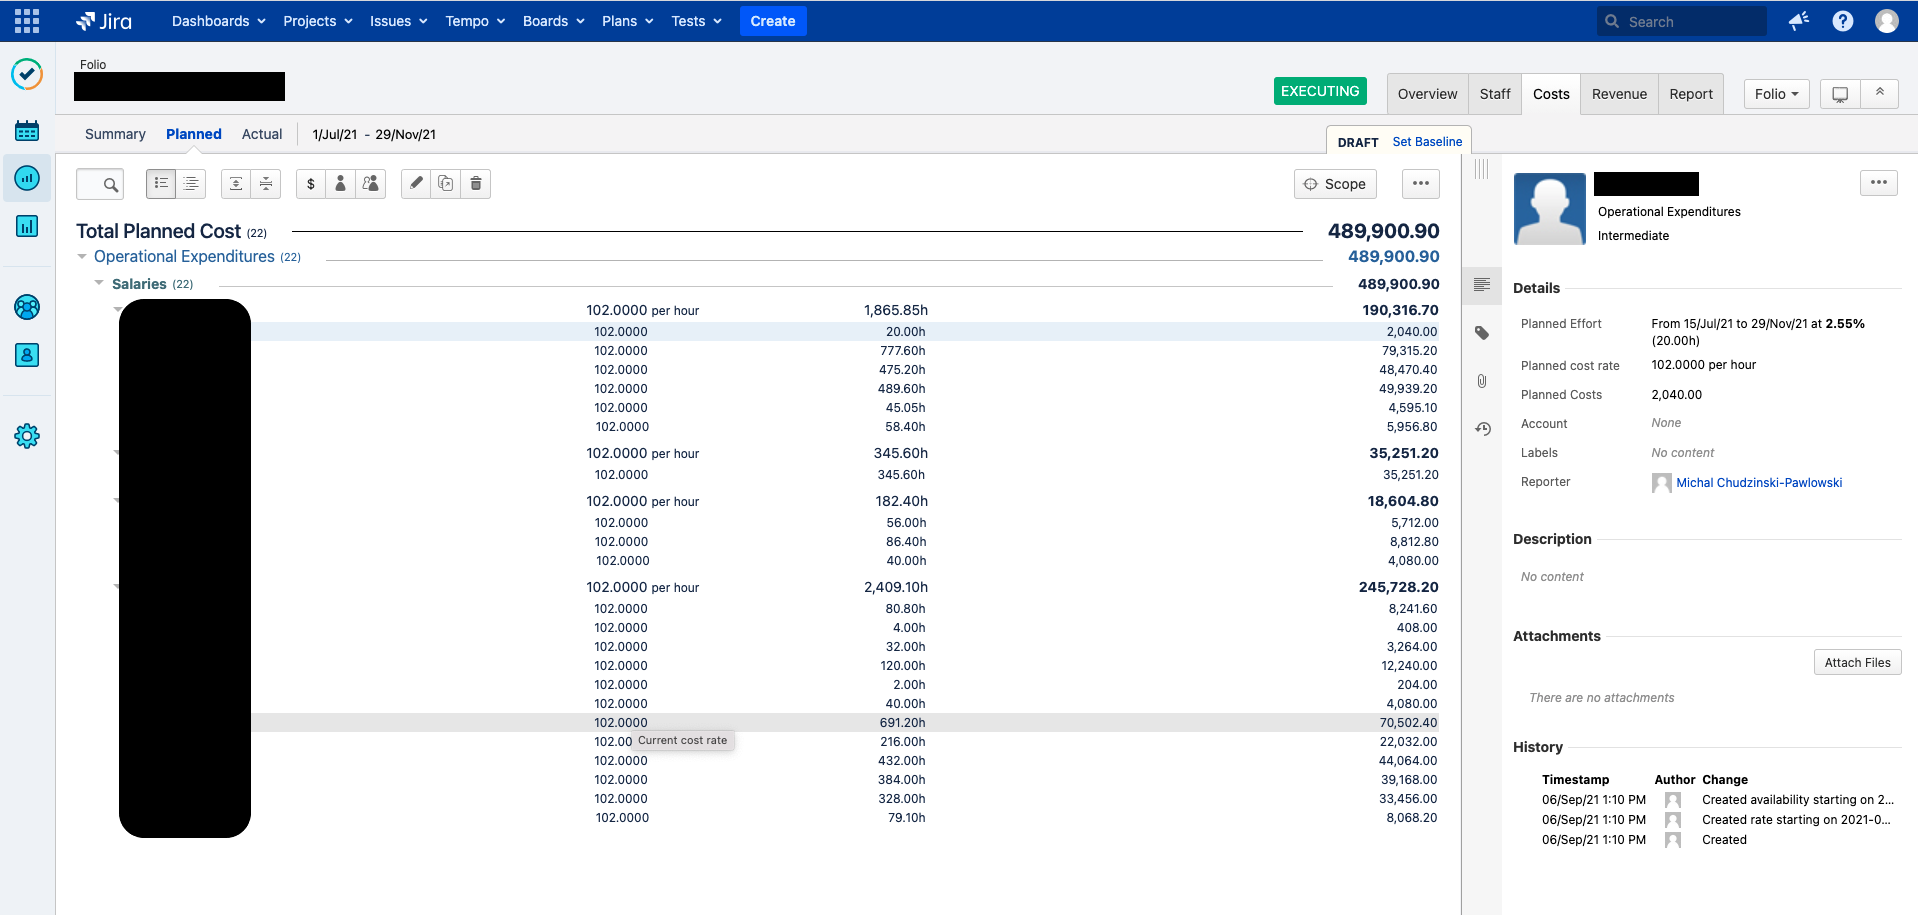Open the history clock icon in side panel

[x=1483, y=429]
